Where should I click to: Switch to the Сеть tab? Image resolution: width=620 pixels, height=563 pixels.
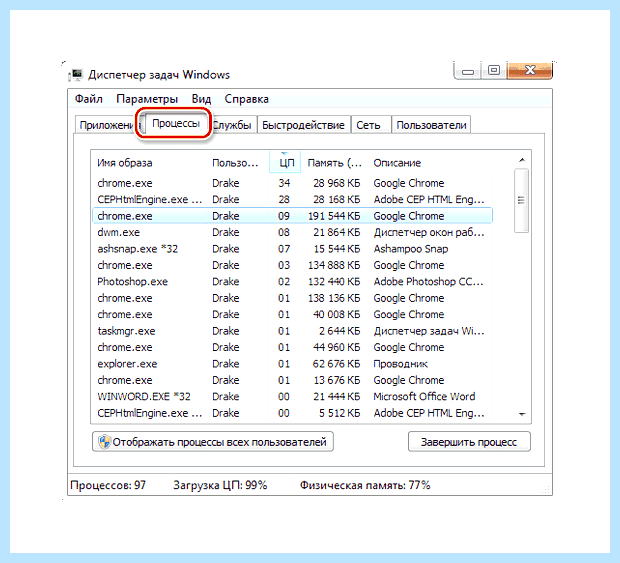369,125
